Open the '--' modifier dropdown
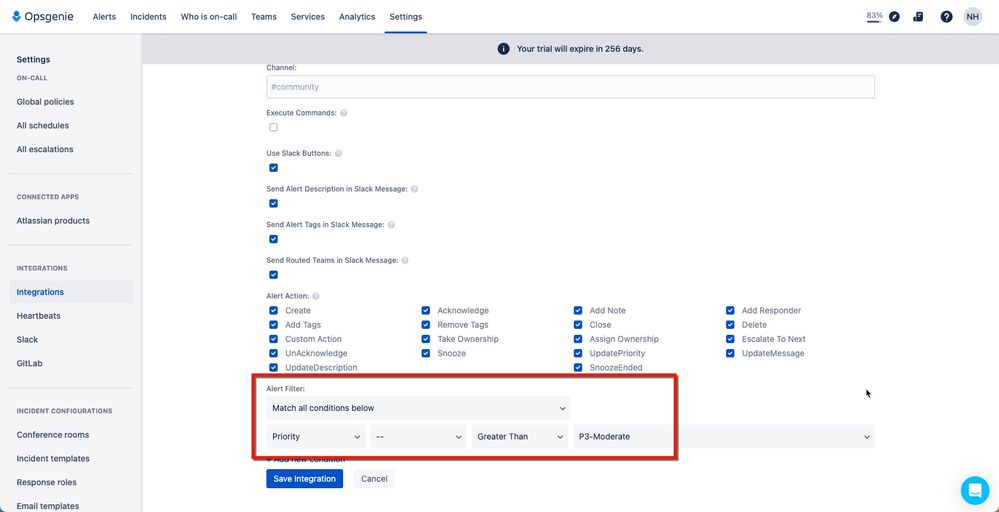 (x=419, y=437)
